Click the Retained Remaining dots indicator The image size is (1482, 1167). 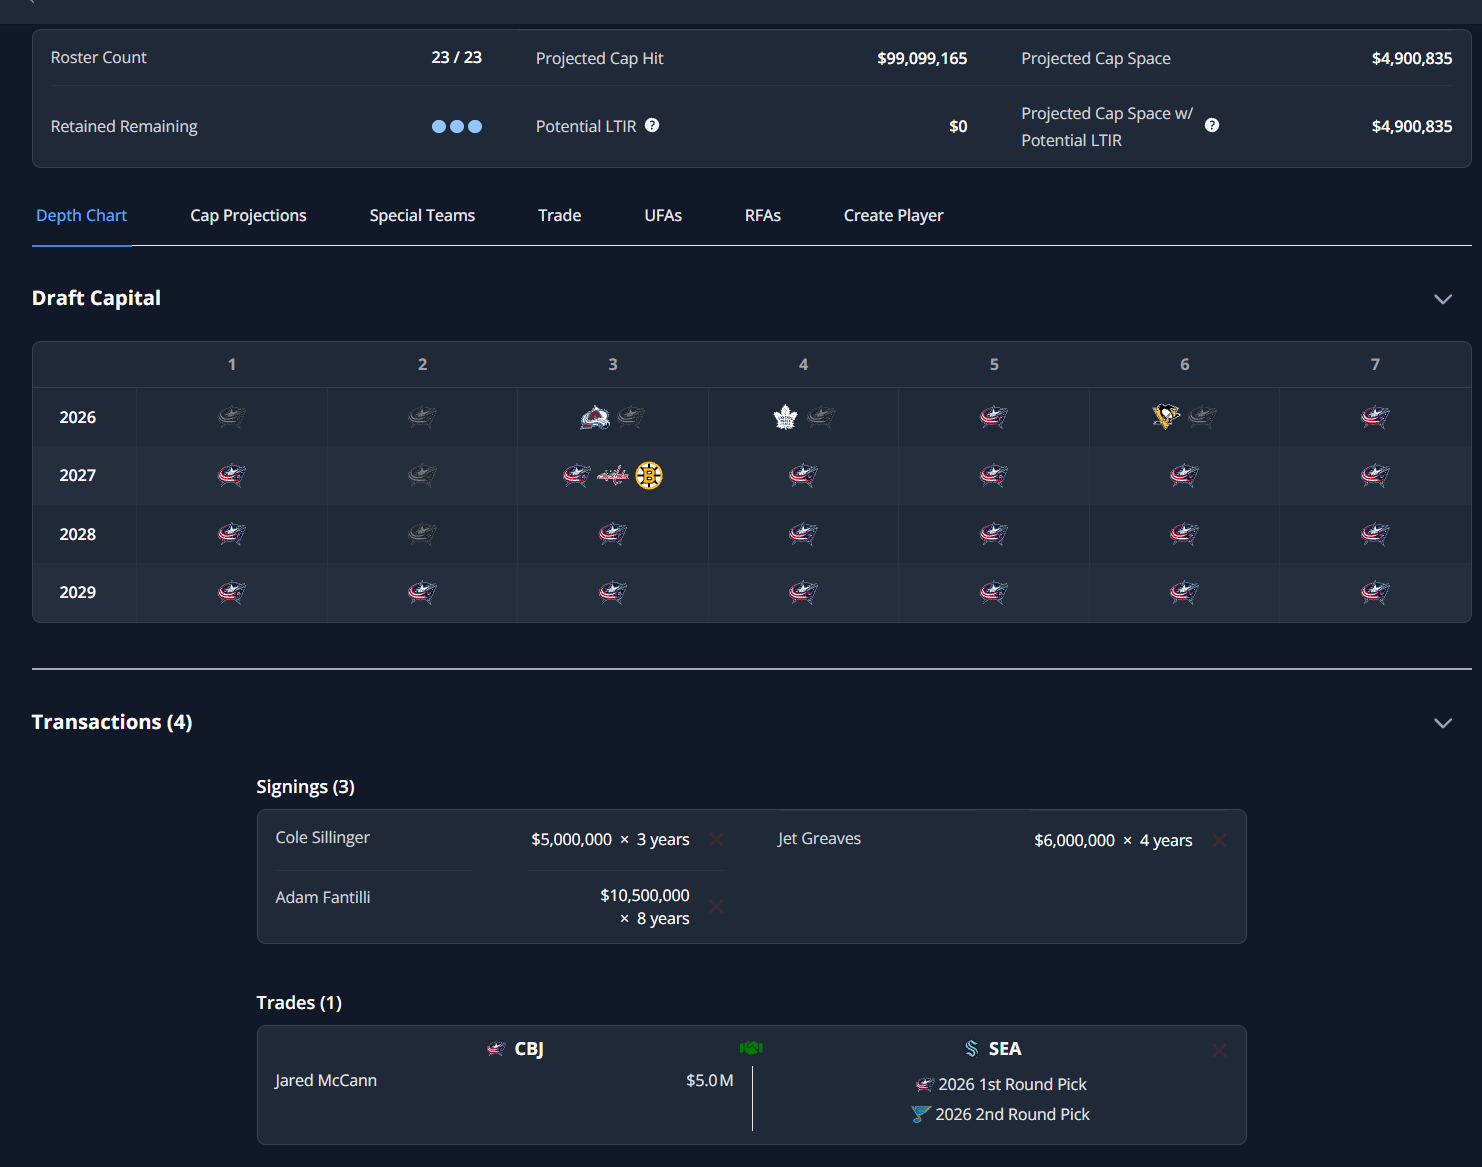[x=457, y=126]
